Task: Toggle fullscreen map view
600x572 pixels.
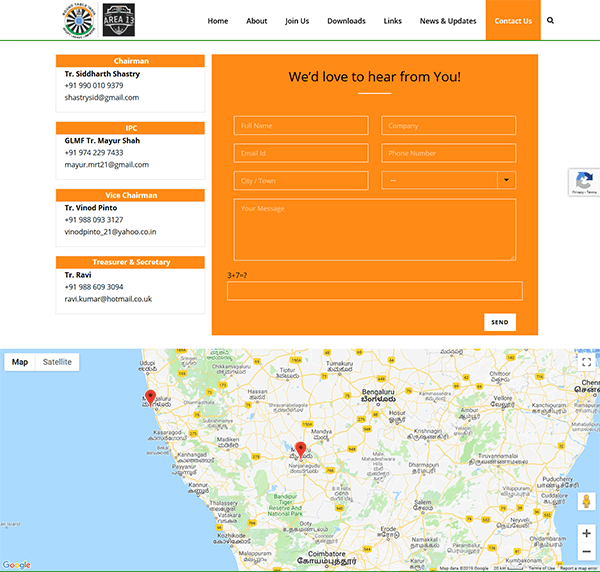Action: coord(587,362)
